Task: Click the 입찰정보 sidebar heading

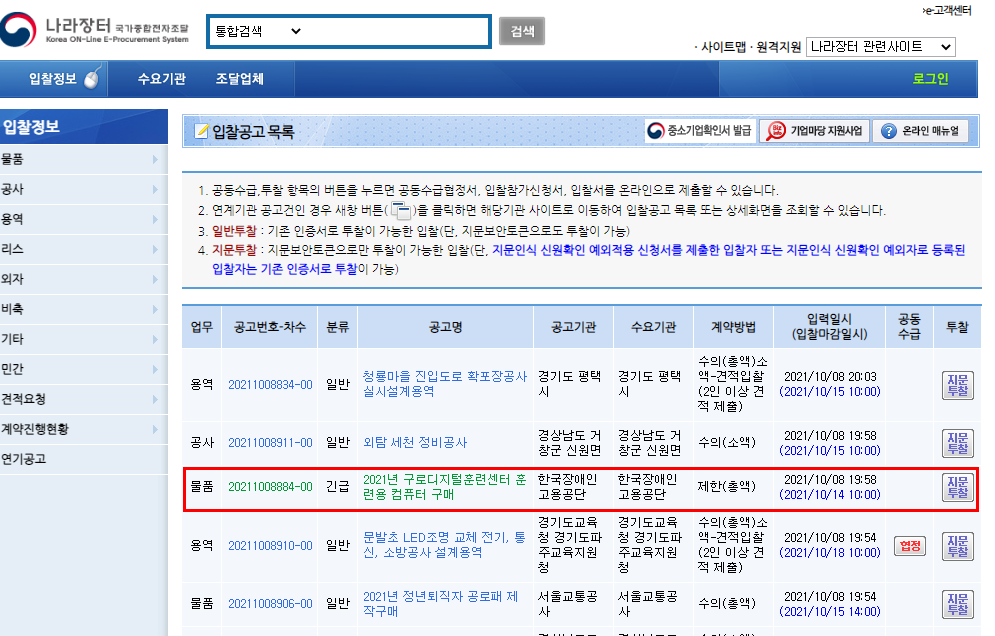Action: (30, 126)
